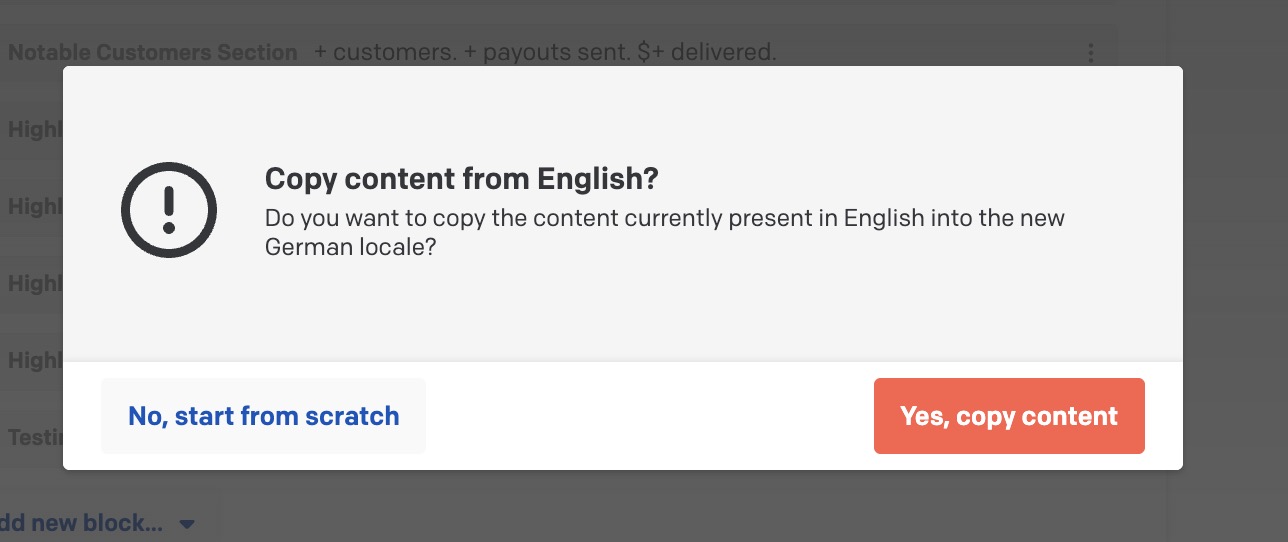Viewport: 1288px width, 542px height.
Task: Expand the Add new block dropdown
Action: click(x=97, y=523)
